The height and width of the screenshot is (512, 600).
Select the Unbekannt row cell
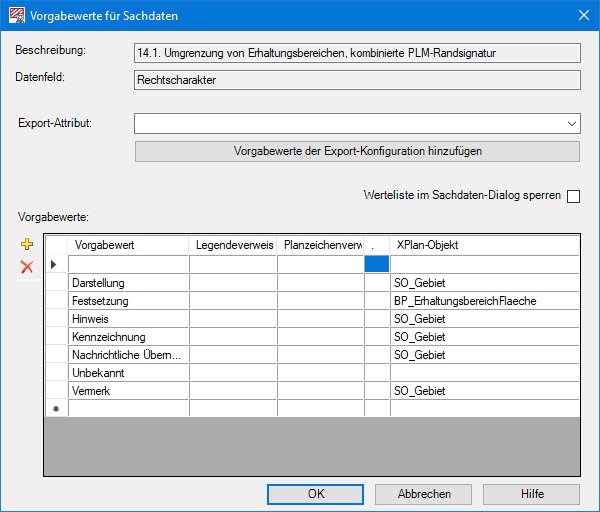pos(127,373)
